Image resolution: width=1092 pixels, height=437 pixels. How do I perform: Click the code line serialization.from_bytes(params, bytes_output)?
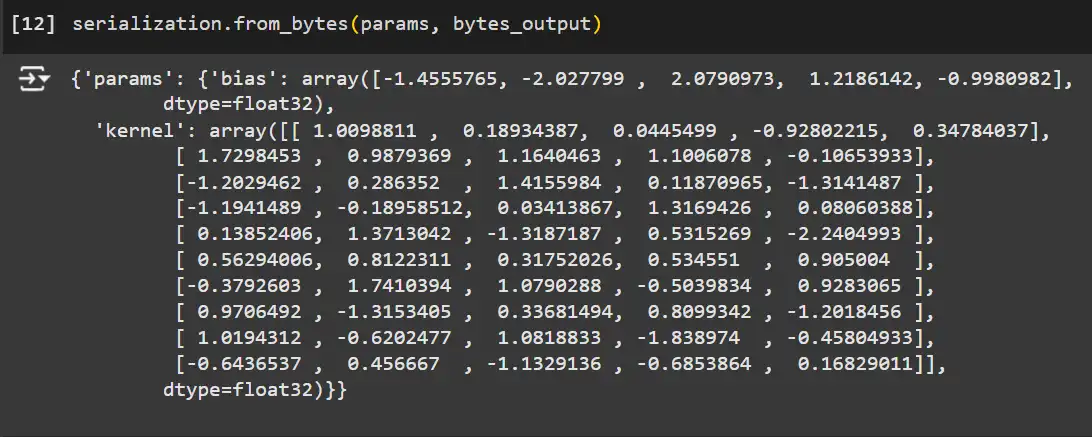click(x=336, y=25)
